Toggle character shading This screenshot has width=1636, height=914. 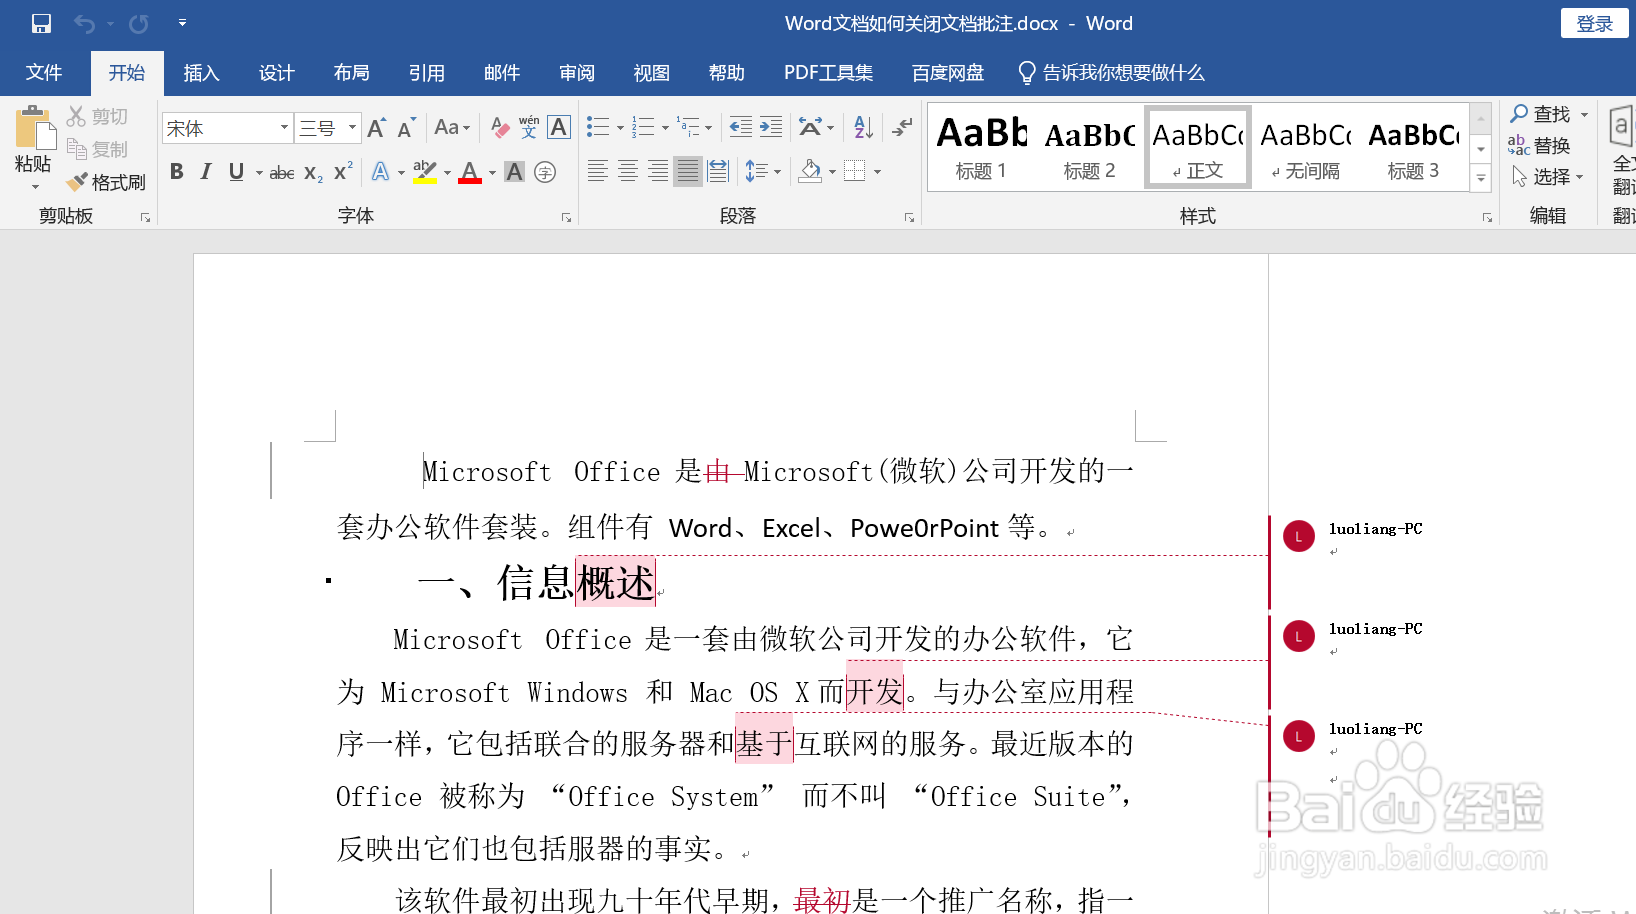514,172
